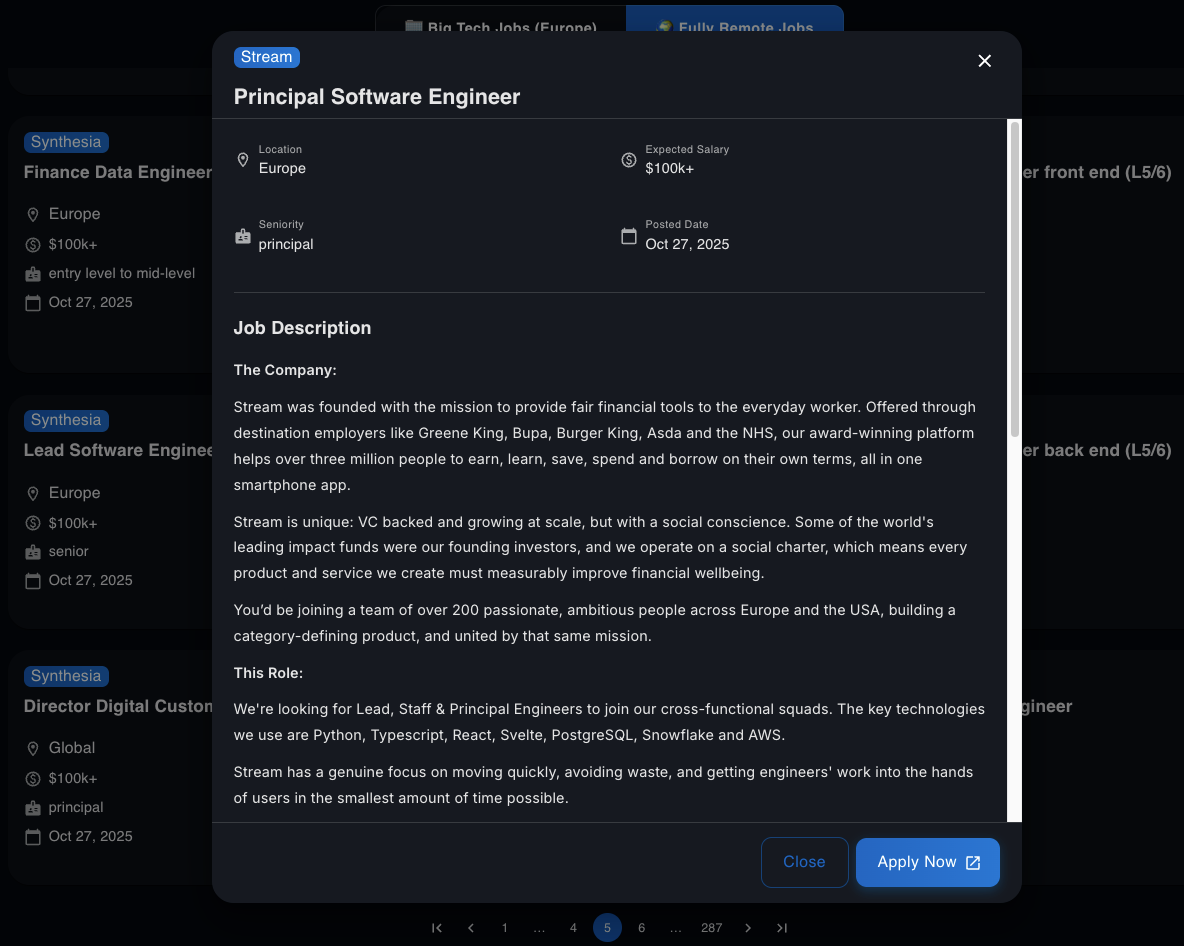This screenshot has width=1184, height=946.
Task: Click the Stream company badge
Action: [x=267, y=57]
